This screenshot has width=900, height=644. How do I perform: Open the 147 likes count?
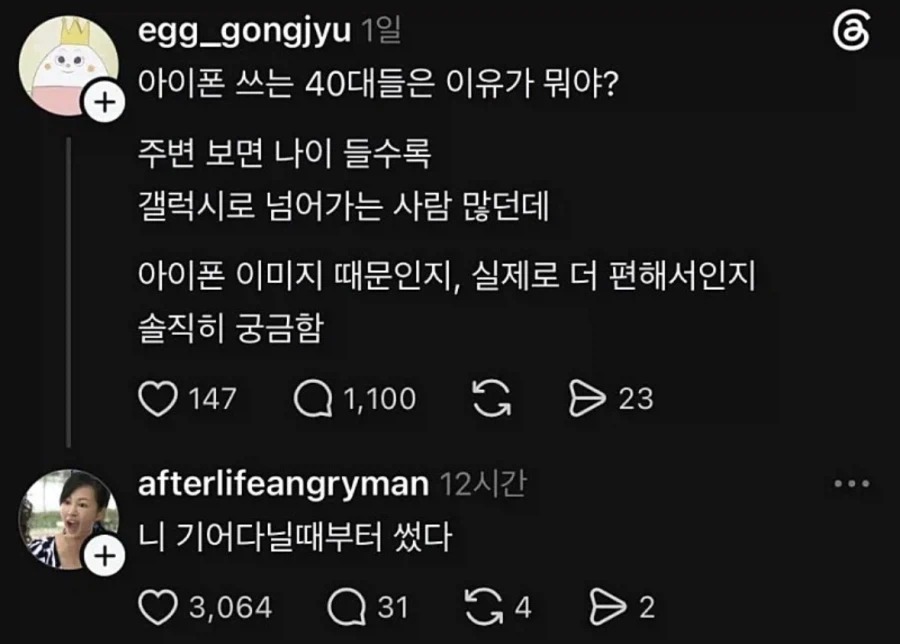tap(212, 399)
